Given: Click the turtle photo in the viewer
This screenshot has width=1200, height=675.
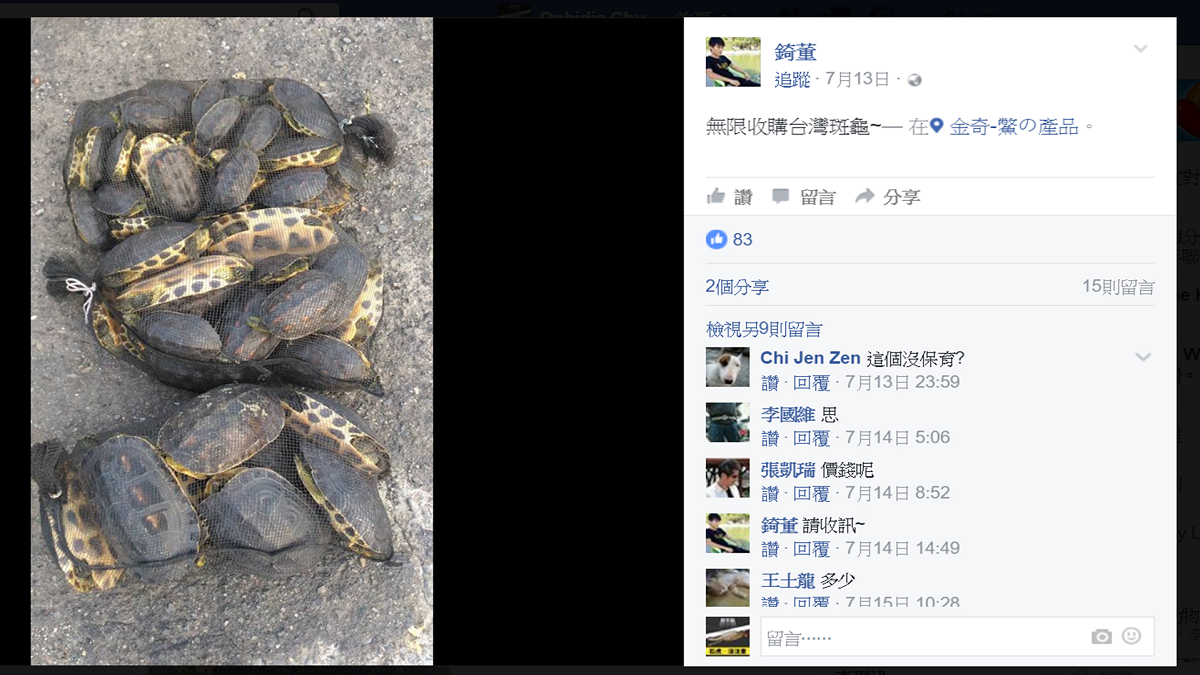Looking at the screenshot, I should (x=232, y=341).
